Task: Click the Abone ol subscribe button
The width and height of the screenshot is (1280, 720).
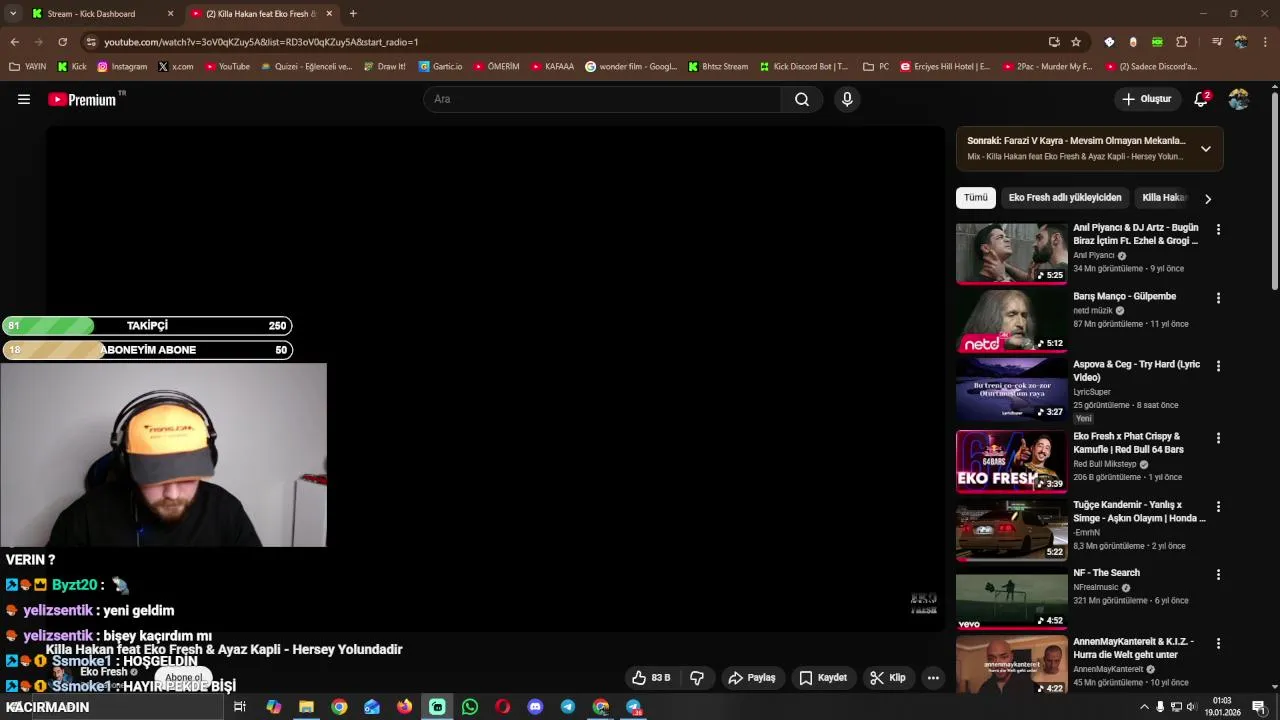Action: 184,678
